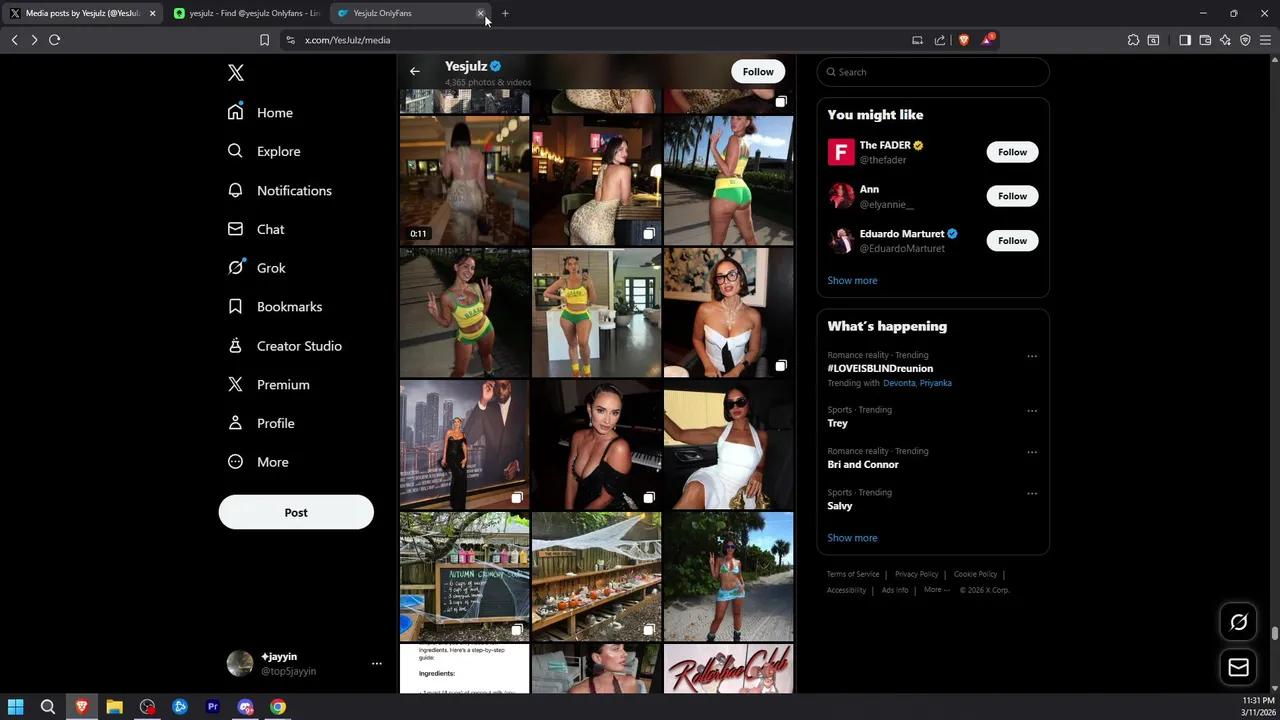Open the browser hamburger main menu

[x=1265, y=40]
